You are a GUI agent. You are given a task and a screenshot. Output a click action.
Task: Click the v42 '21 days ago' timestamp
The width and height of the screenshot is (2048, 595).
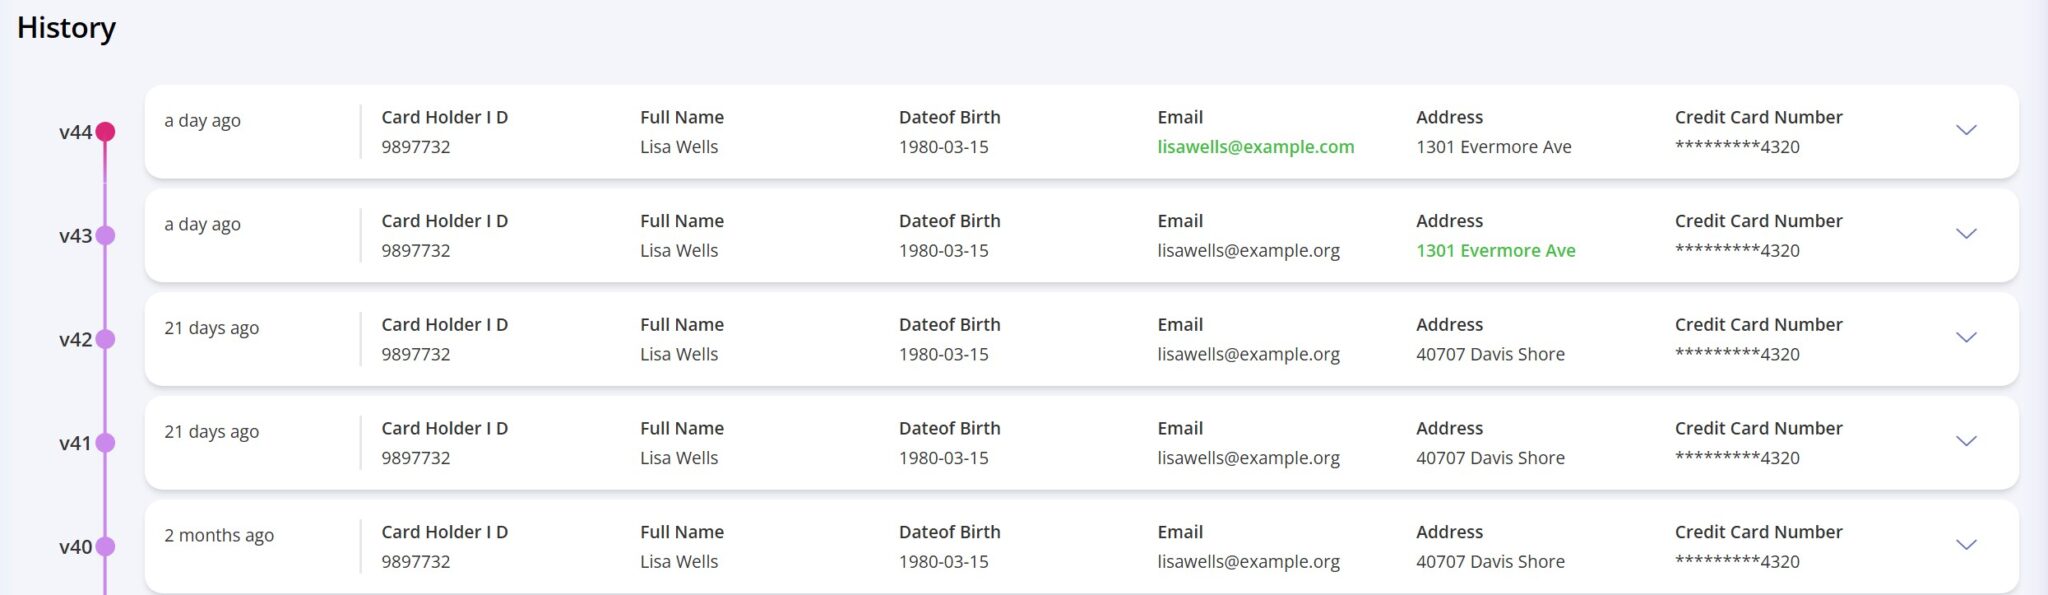(x=211, y=328)
